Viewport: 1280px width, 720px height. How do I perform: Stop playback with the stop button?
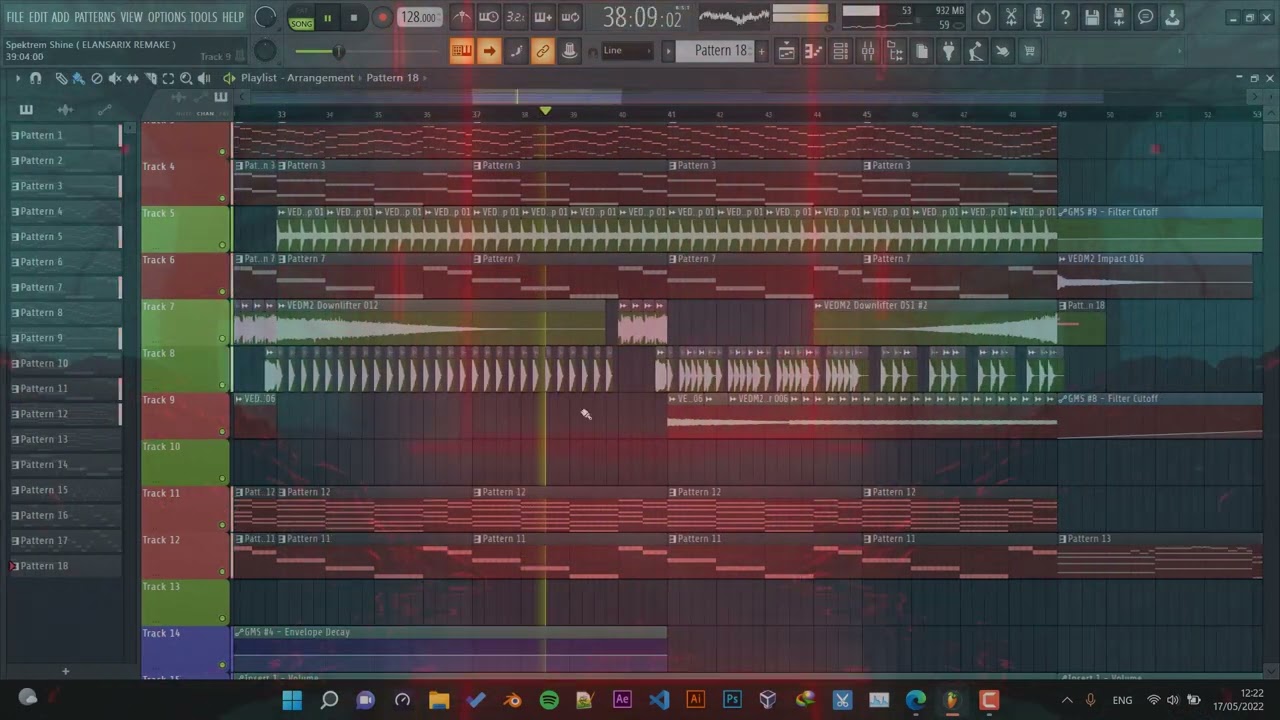click(x=354, y=17)
